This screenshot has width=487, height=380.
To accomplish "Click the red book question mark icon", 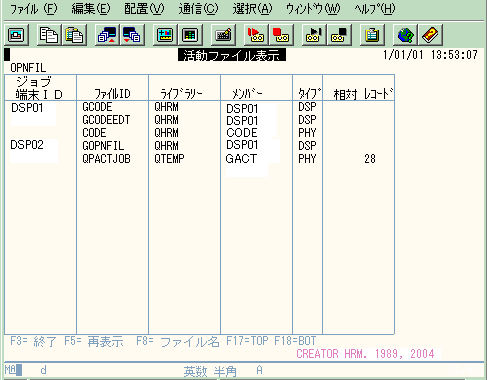I will 430,35.
